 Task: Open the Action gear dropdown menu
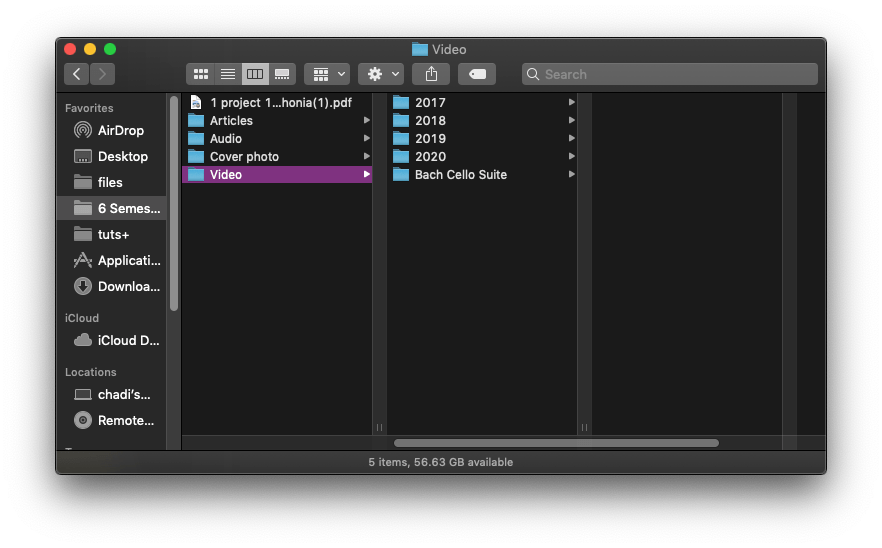pyautogui.click(x=381, y=74)
